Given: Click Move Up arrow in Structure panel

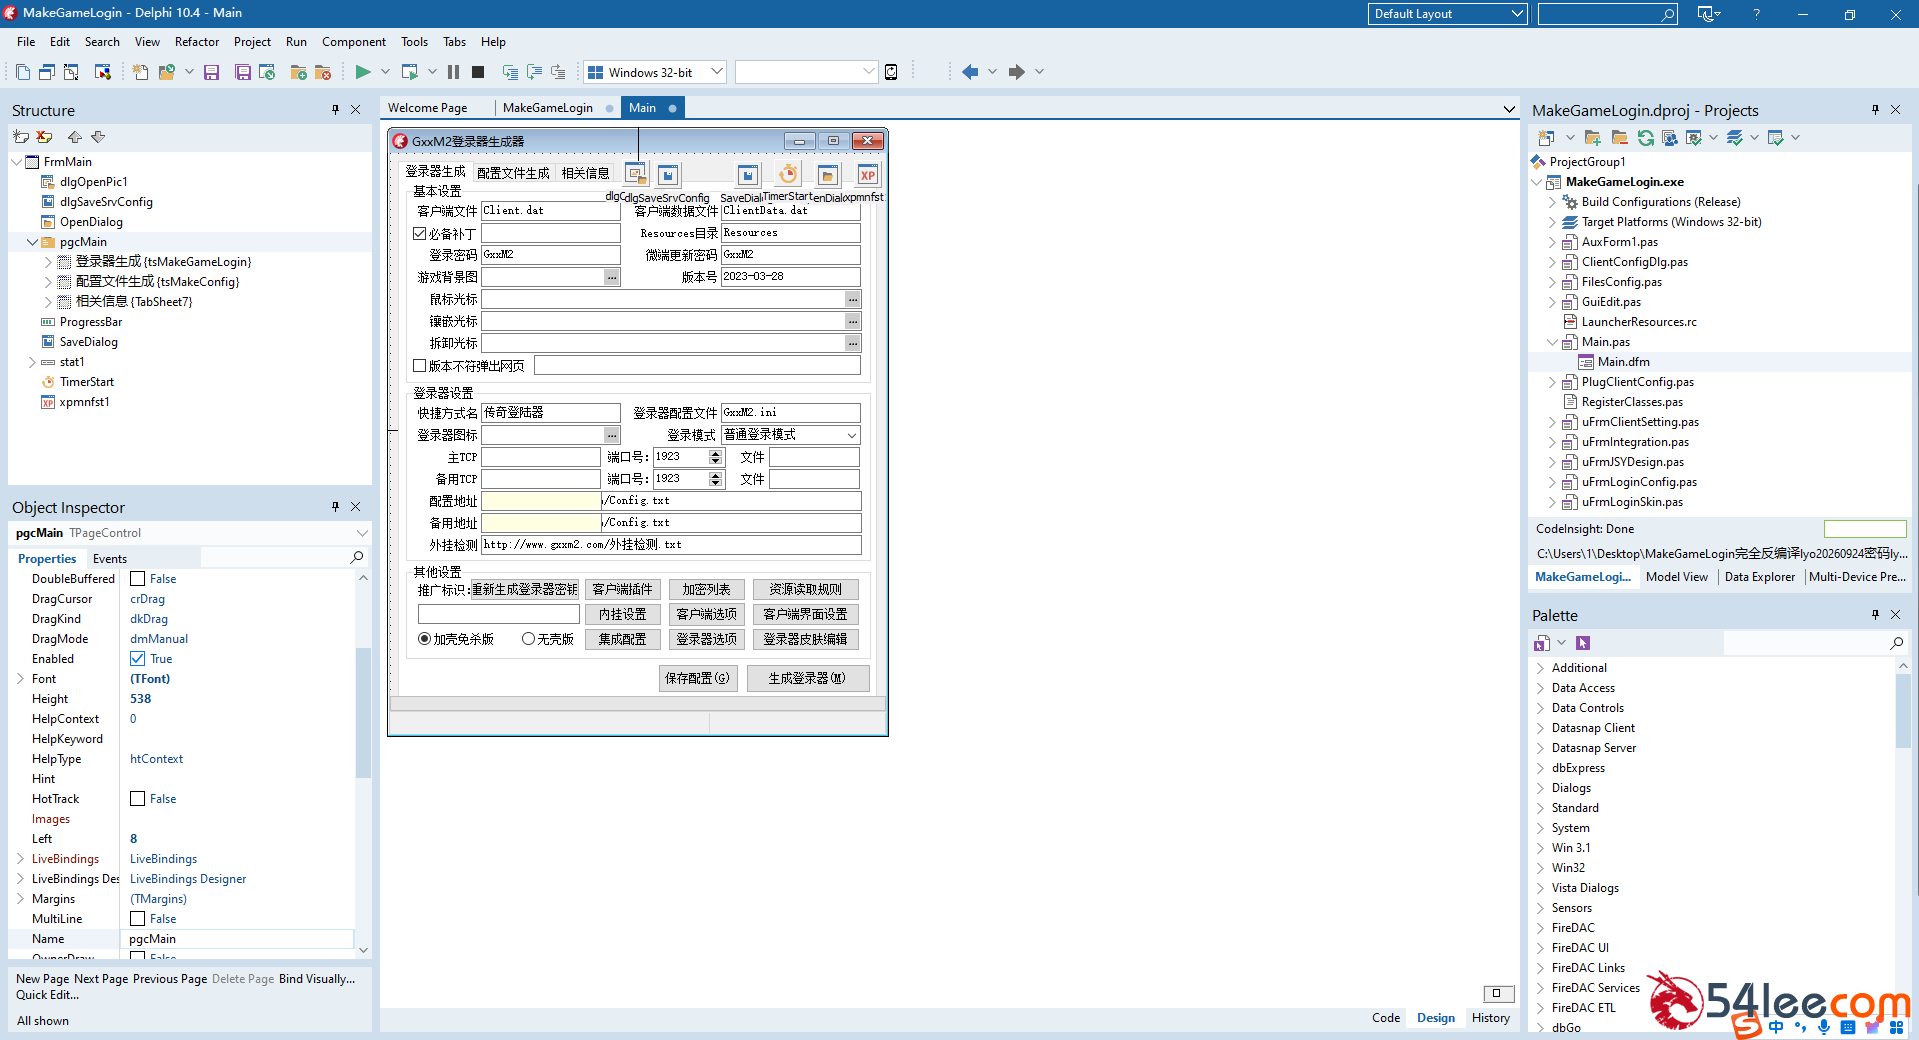Looking at the screenshot, I should tap(74, 137).
